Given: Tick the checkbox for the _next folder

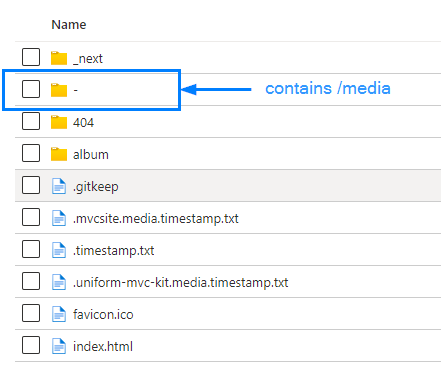Looking at the screenshot, I should [31, 57].
